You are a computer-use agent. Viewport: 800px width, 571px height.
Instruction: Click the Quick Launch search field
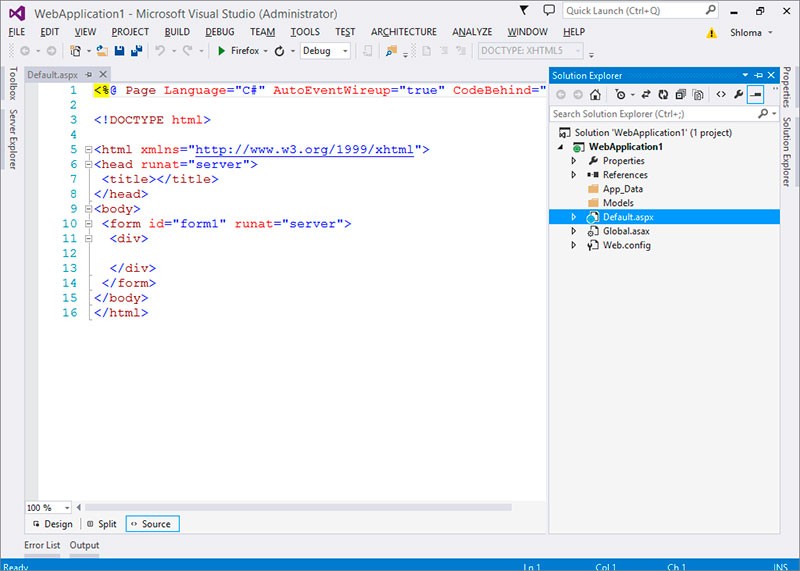coord(640,11)
